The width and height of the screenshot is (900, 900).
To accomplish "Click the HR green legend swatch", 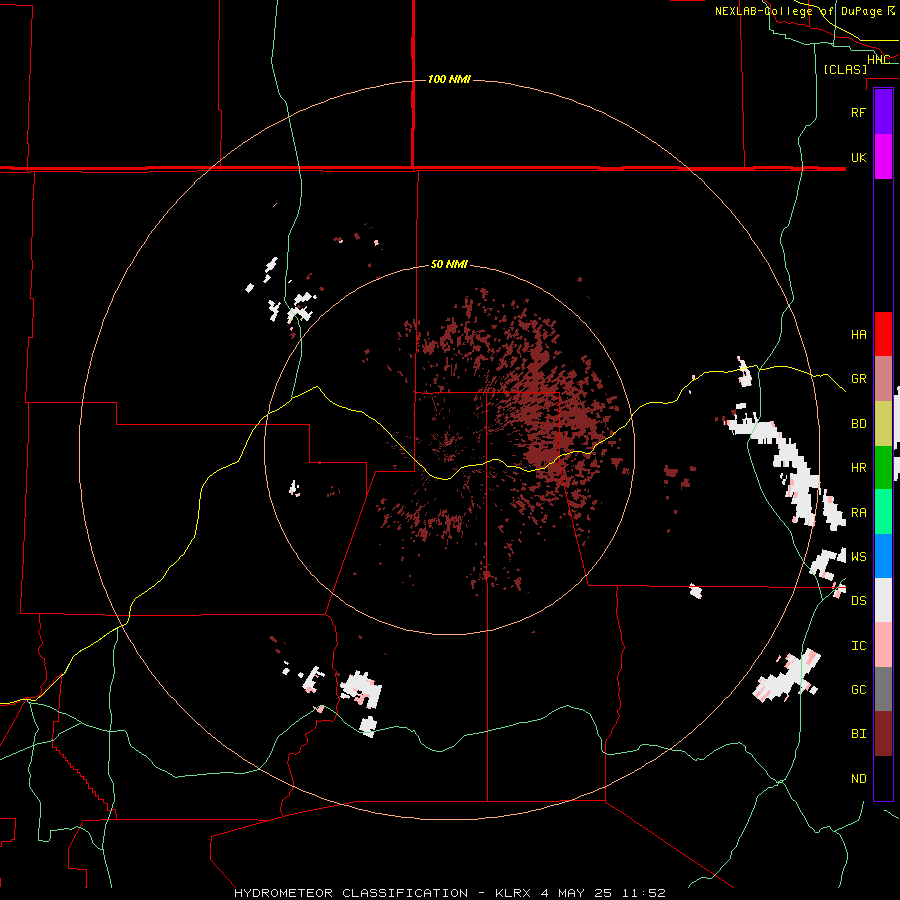I will tap(883, 468).
